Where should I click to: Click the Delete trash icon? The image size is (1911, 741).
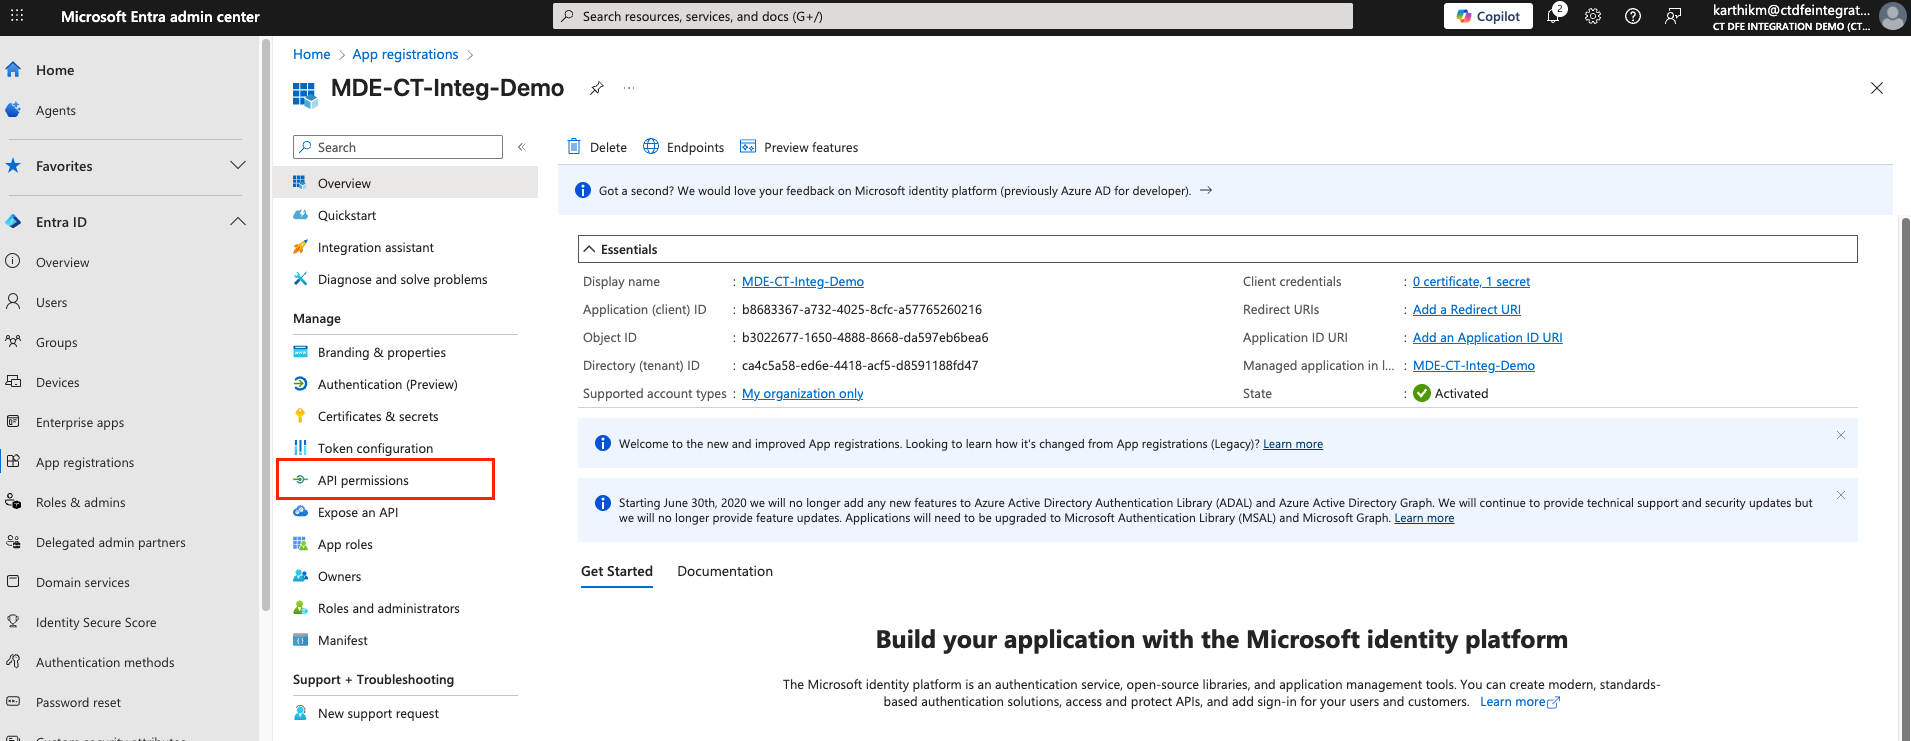574,147
